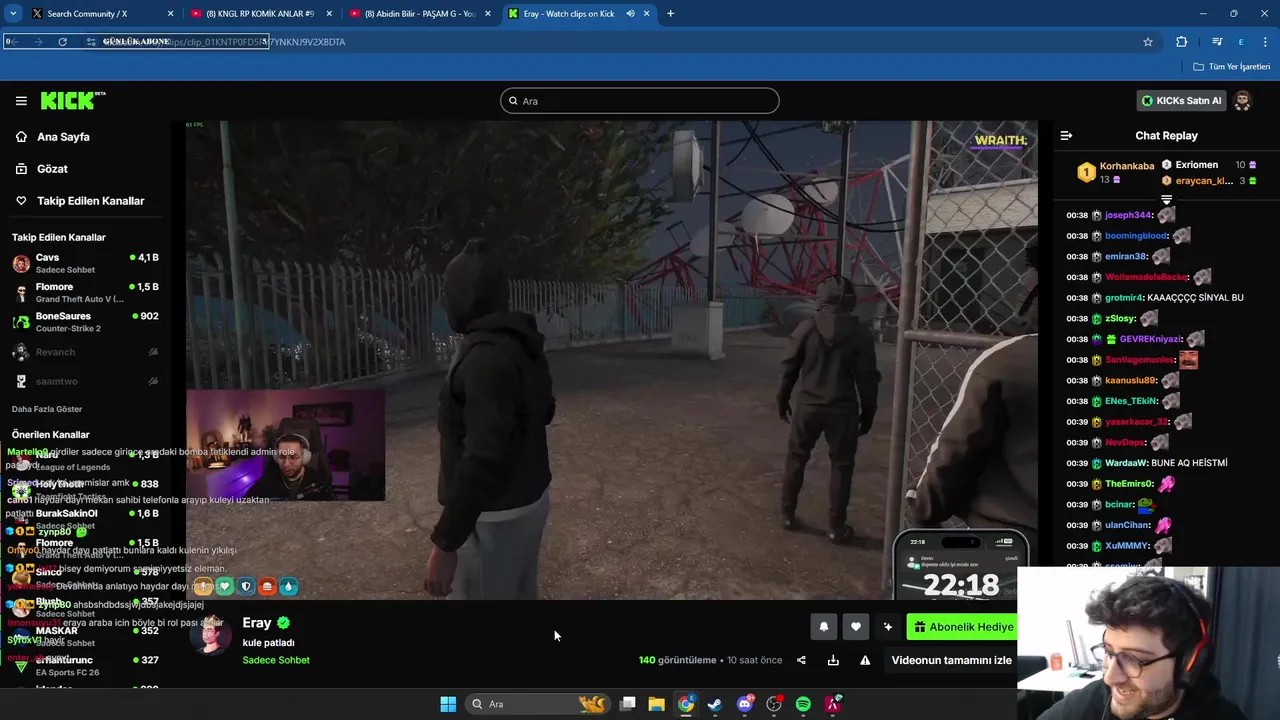The width and height of the screenshot is (1280, 720).
Task: Click chat username grotmir4
Action: tap(1124, 298)
